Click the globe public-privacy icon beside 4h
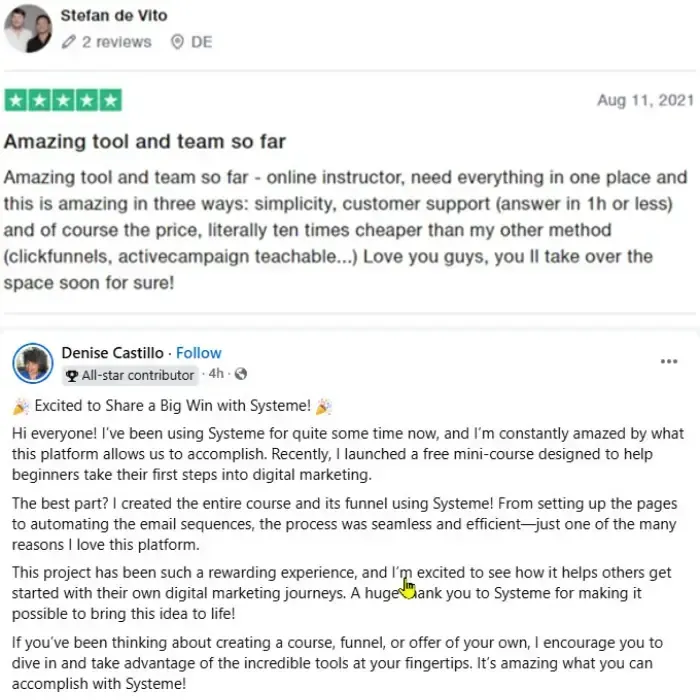 [x=241, y=374]
